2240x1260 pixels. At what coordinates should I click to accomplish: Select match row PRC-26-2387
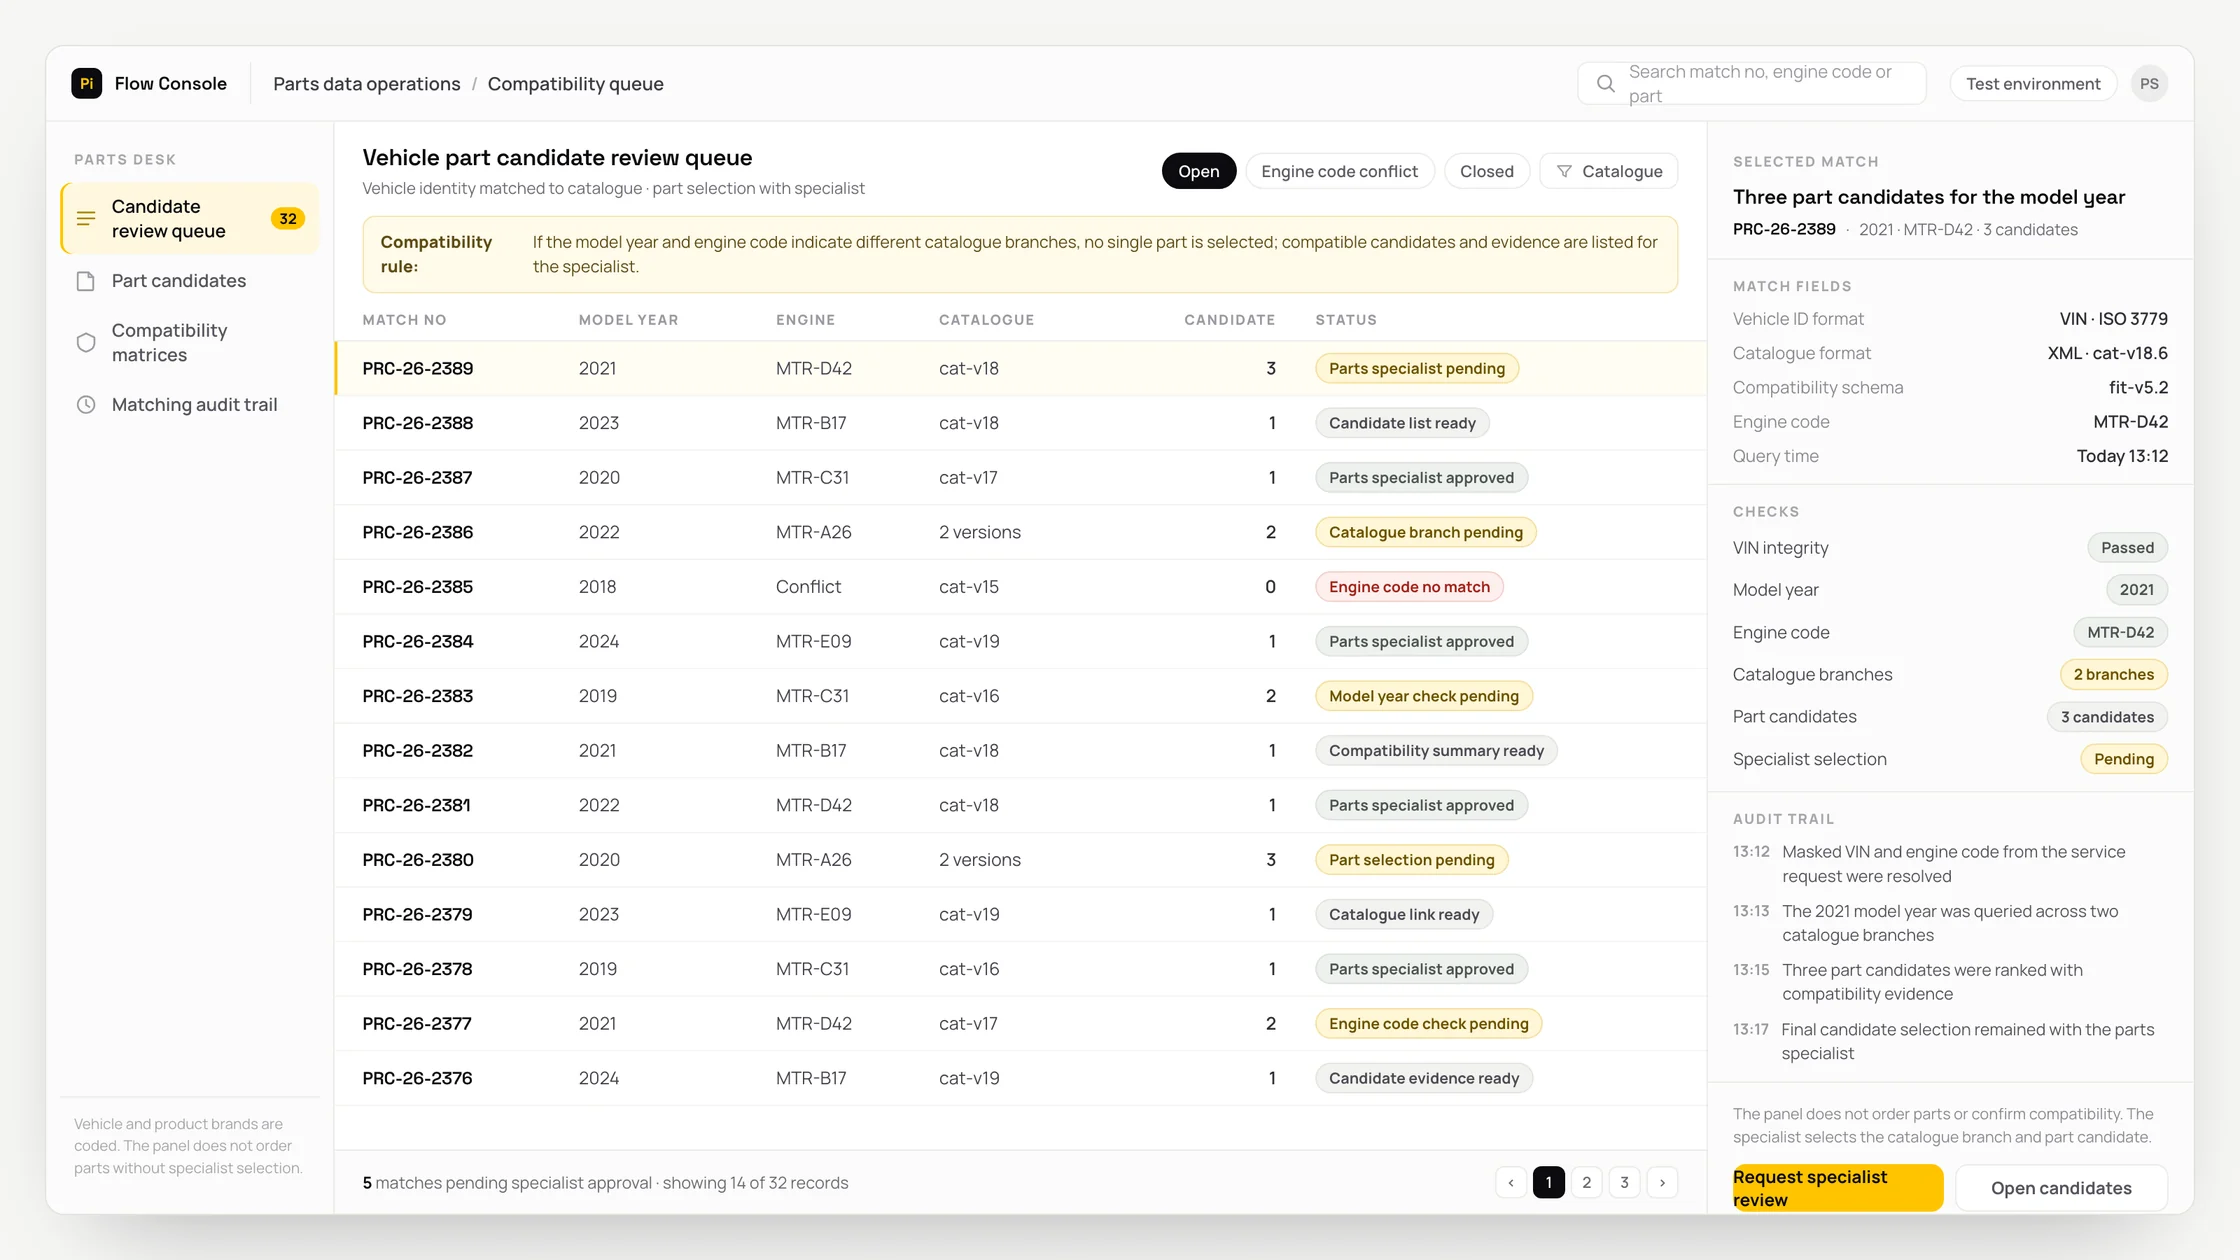pyautogui.click(x=1020, y=478)
